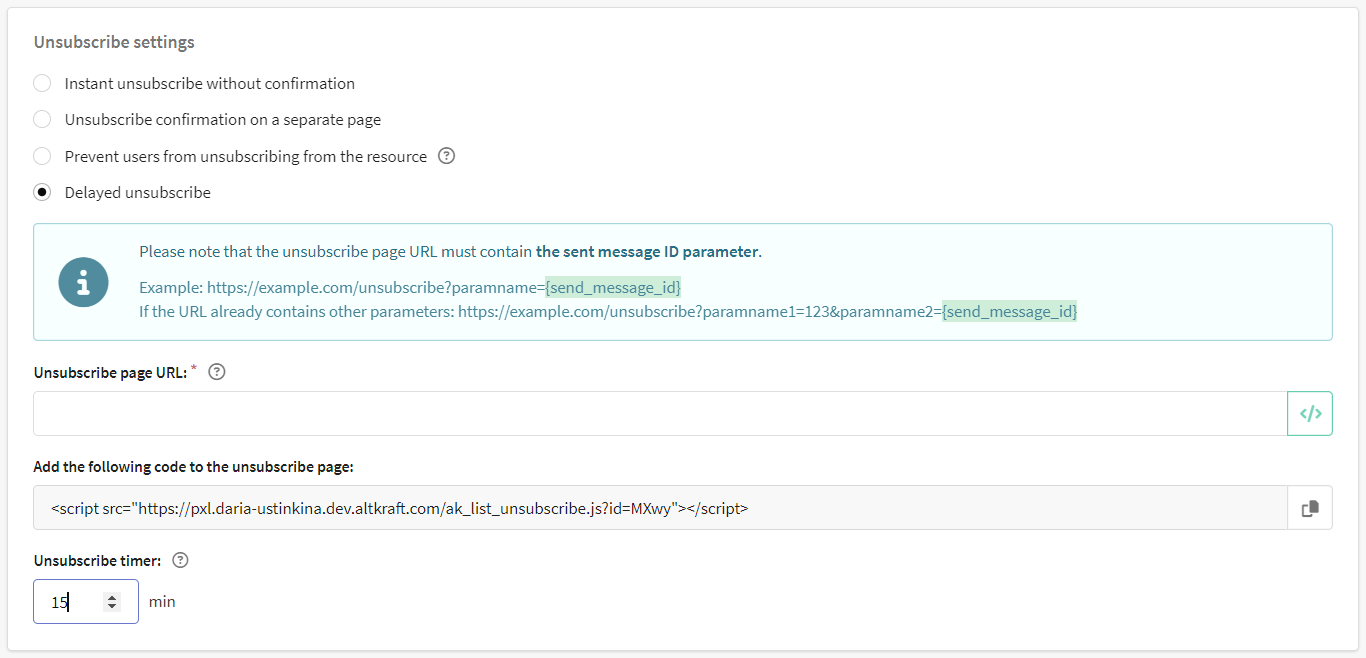Open help tooltip for Prevent users from unsubscribing

pos(447,156)
